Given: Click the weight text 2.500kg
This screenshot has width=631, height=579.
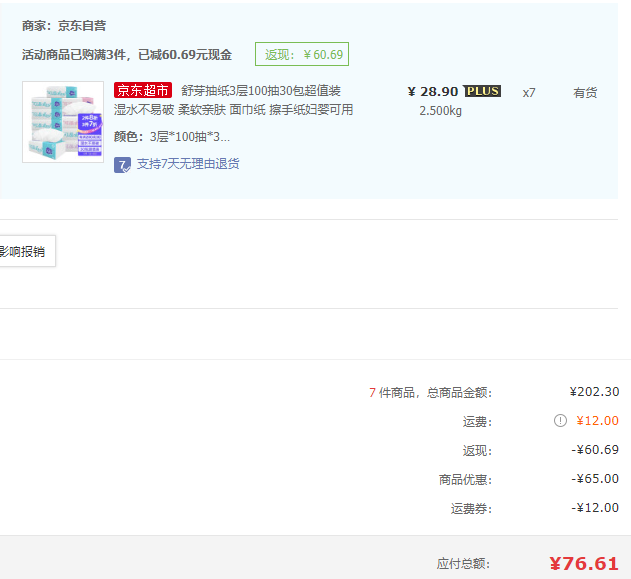Looking at the screenshot, I should click(440, 111).
